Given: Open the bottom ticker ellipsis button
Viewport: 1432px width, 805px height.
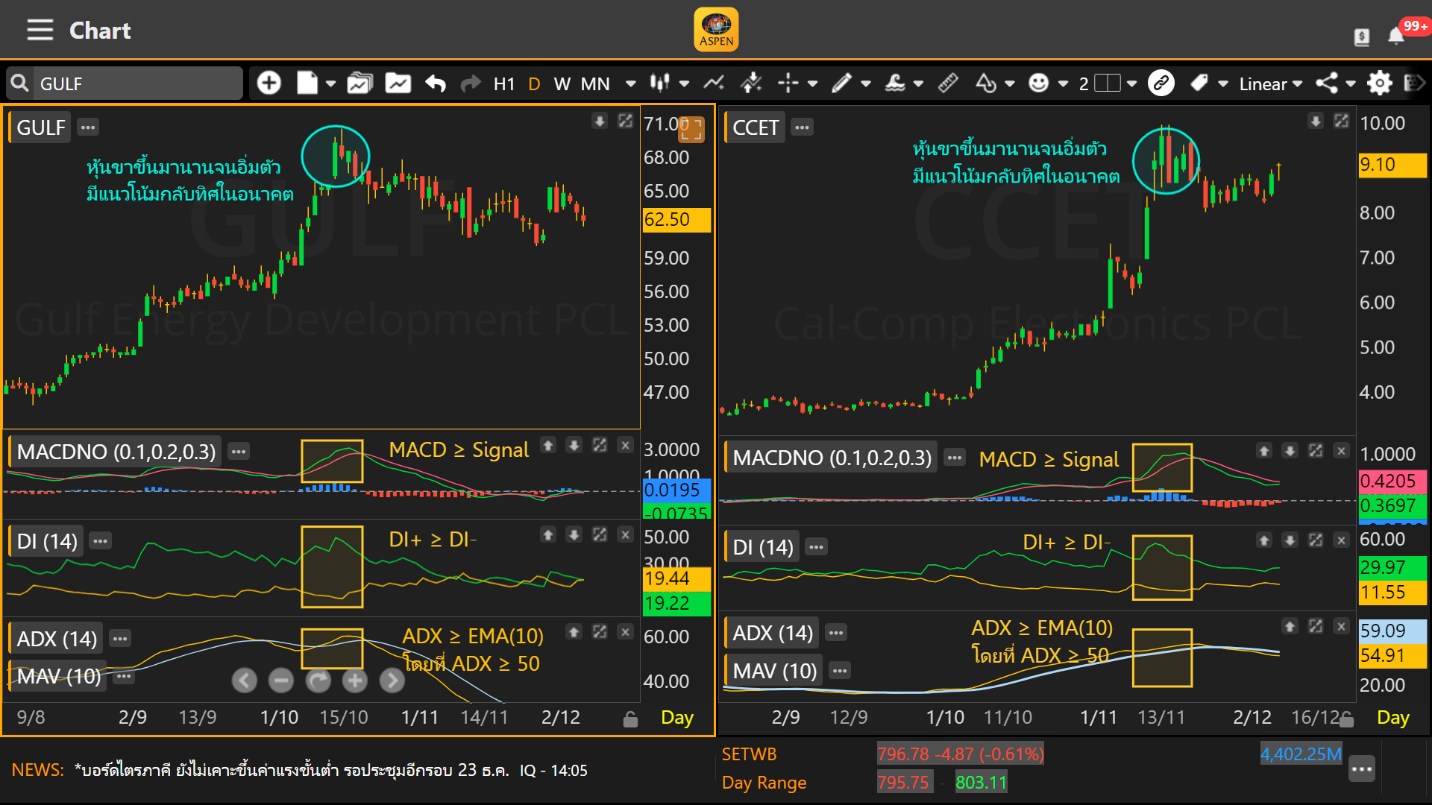Looking at the screenshot, I should 1361,768.
